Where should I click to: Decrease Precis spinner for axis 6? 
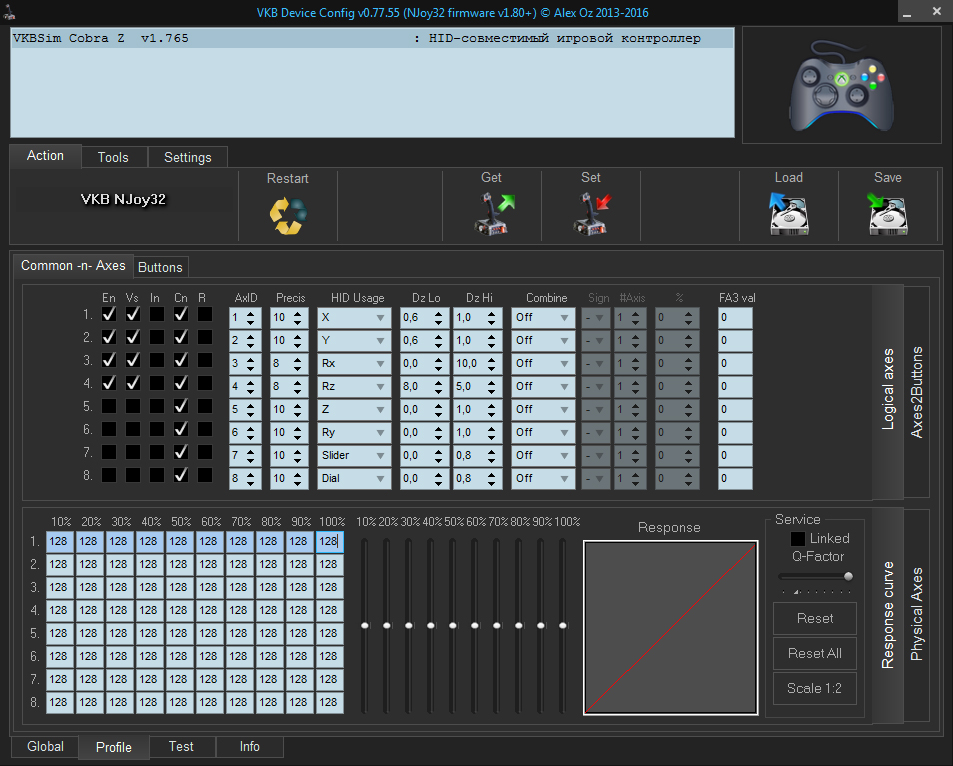pos(297,436)
